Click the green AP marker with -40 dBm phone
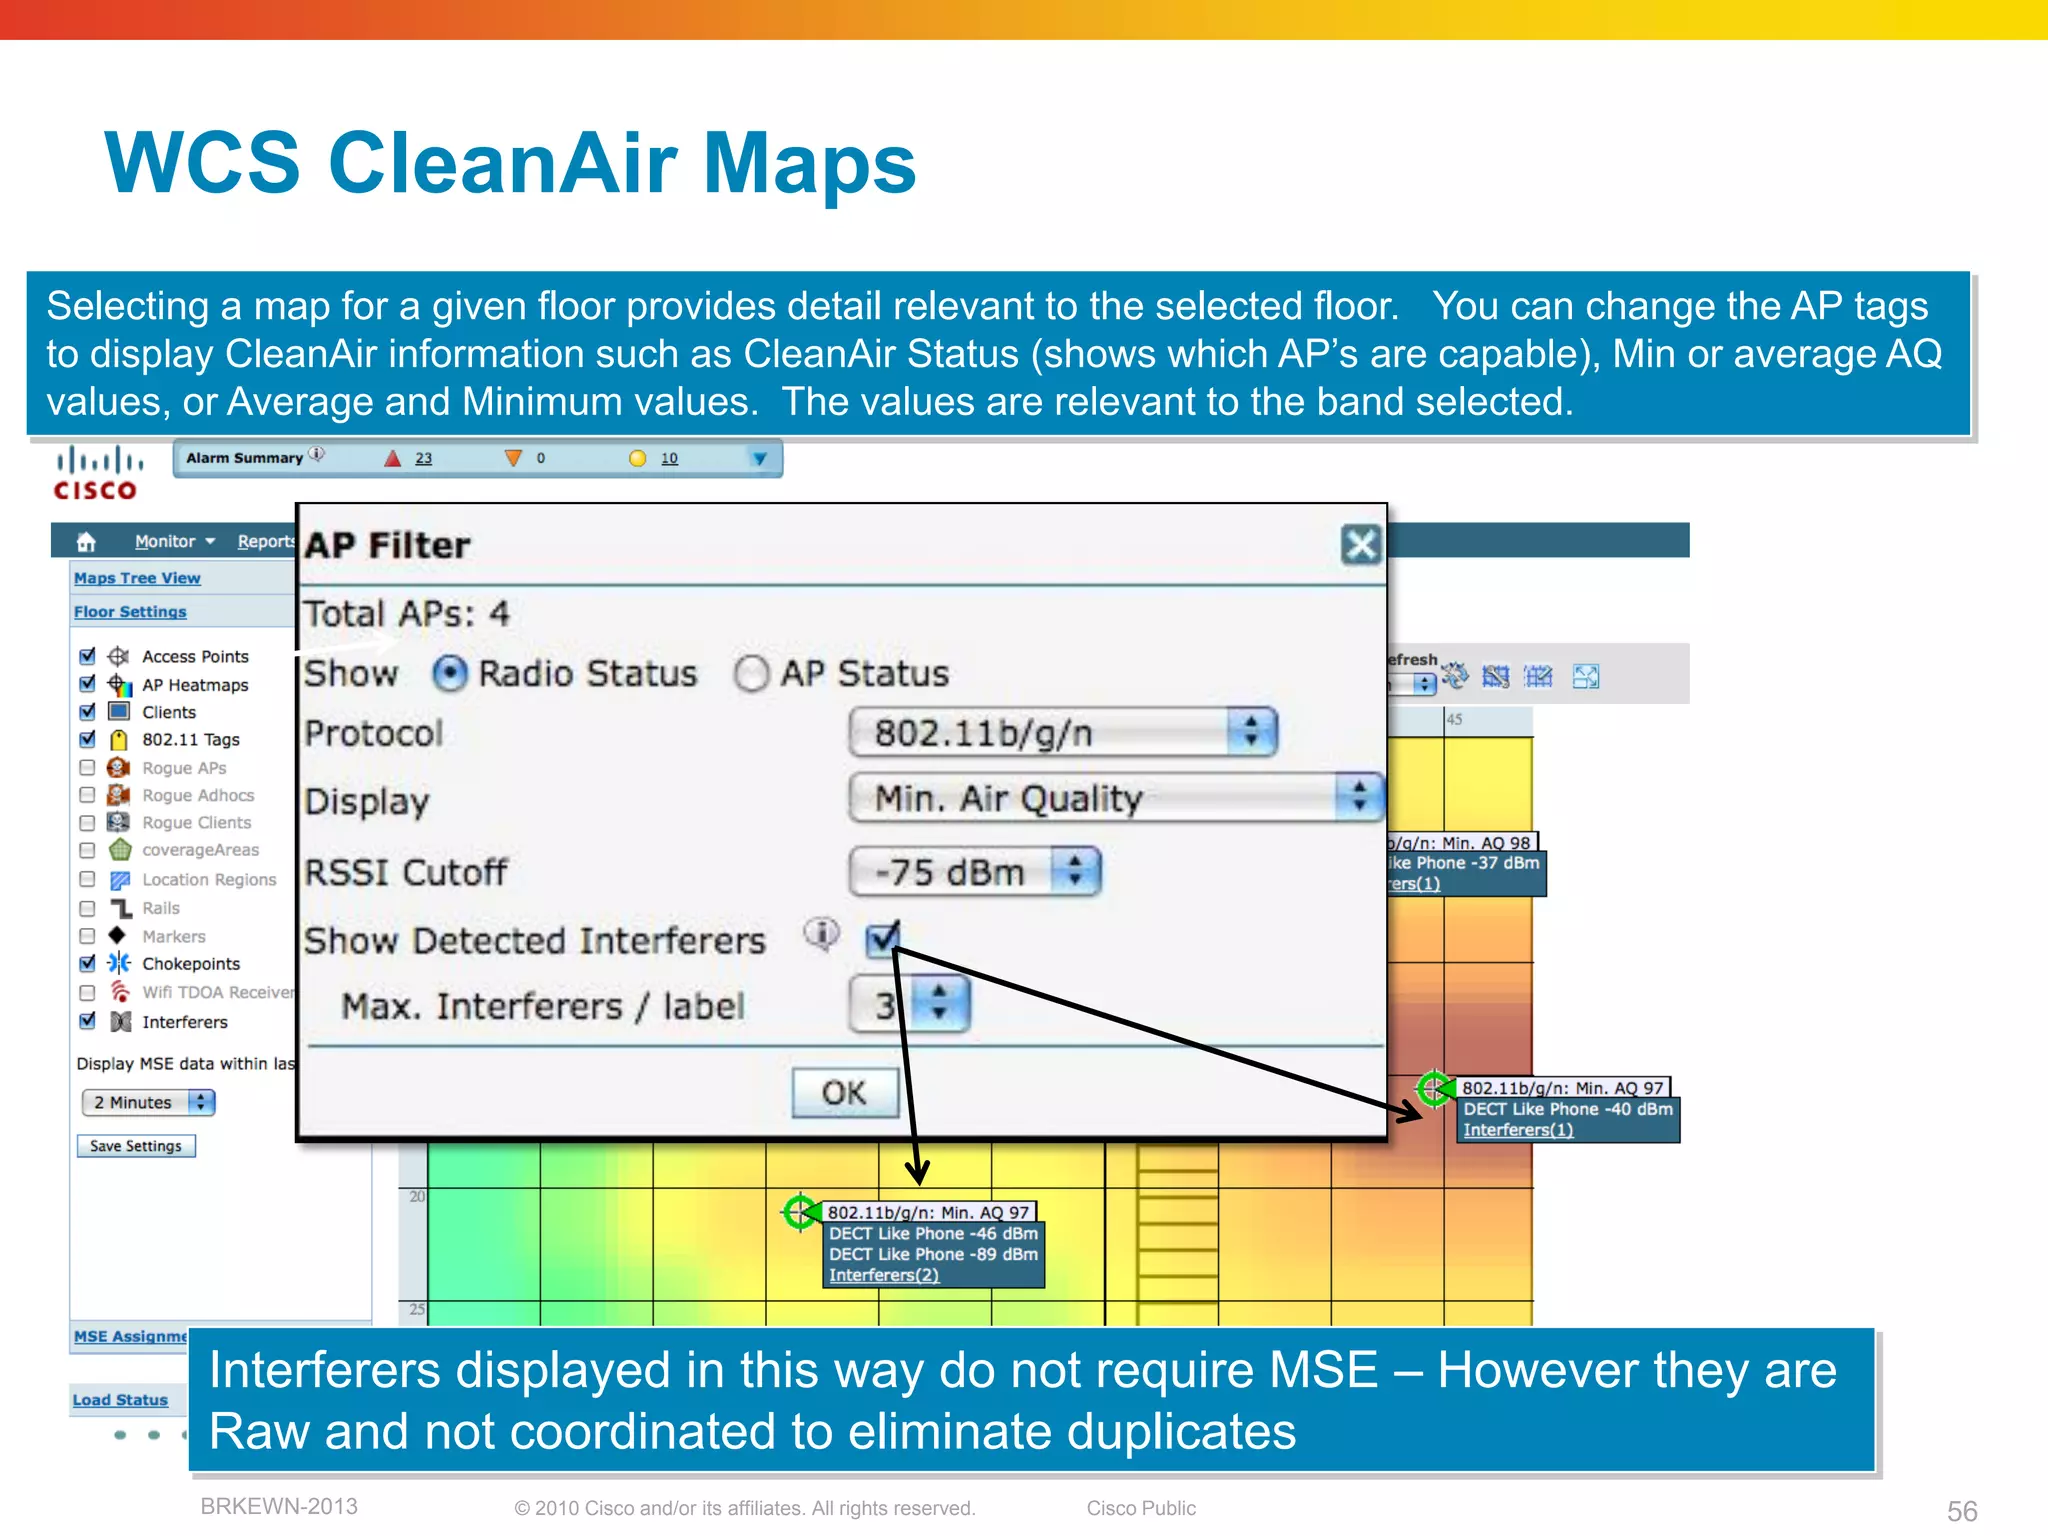 coord(1435,1088)
